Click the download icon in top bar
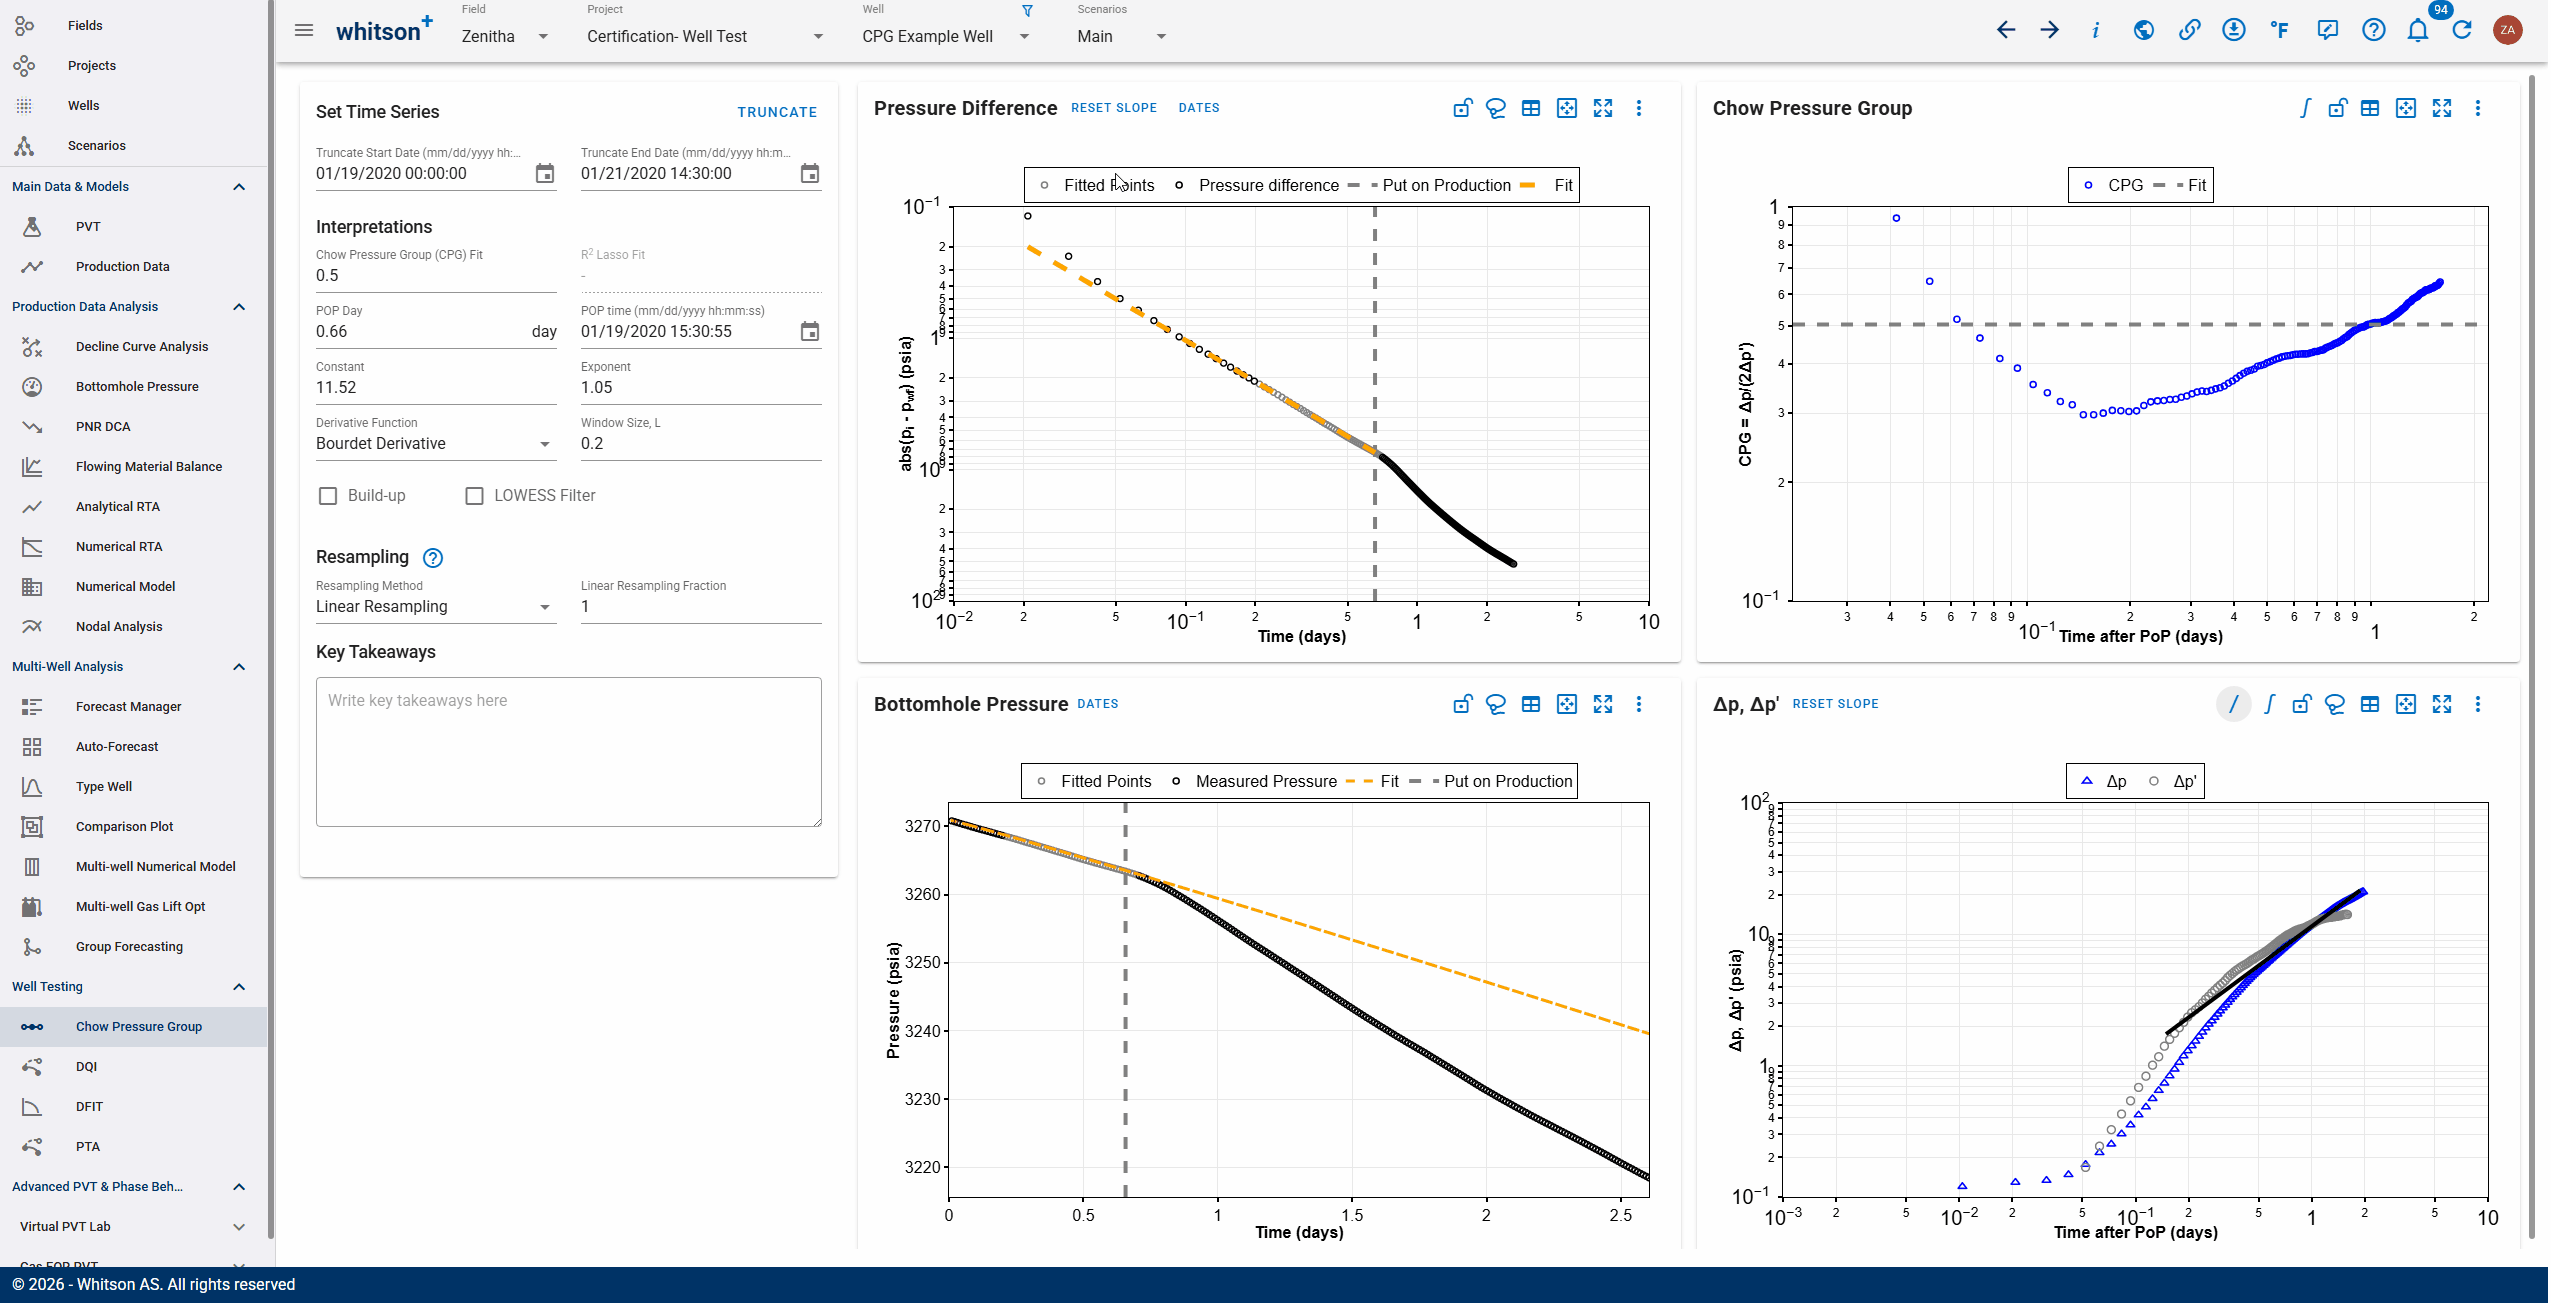This screenshot has height=1303, width=2551. pyautogui.click(x=2233, y=30)
